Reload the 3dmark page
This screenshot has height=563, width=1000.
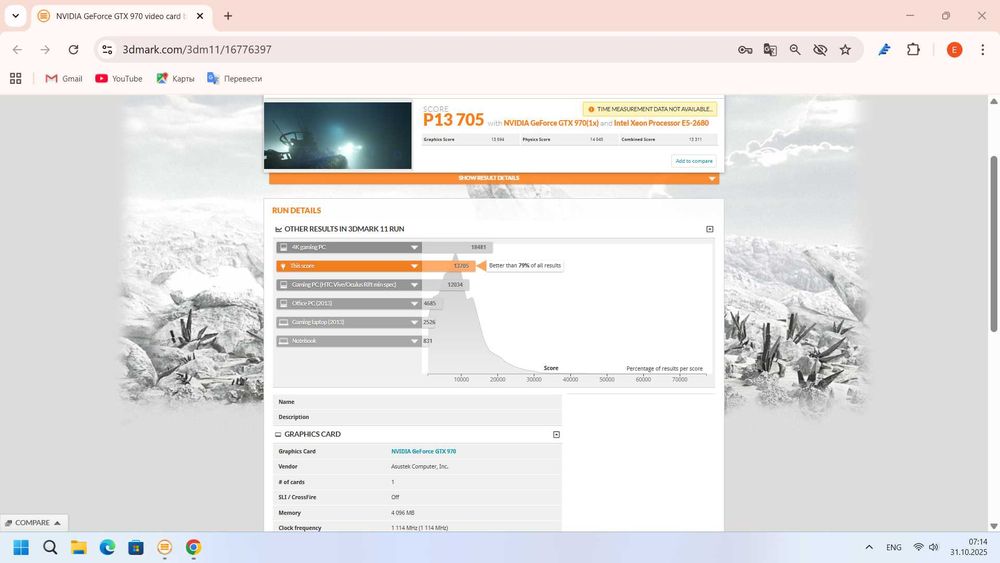(x=73, y=50)
